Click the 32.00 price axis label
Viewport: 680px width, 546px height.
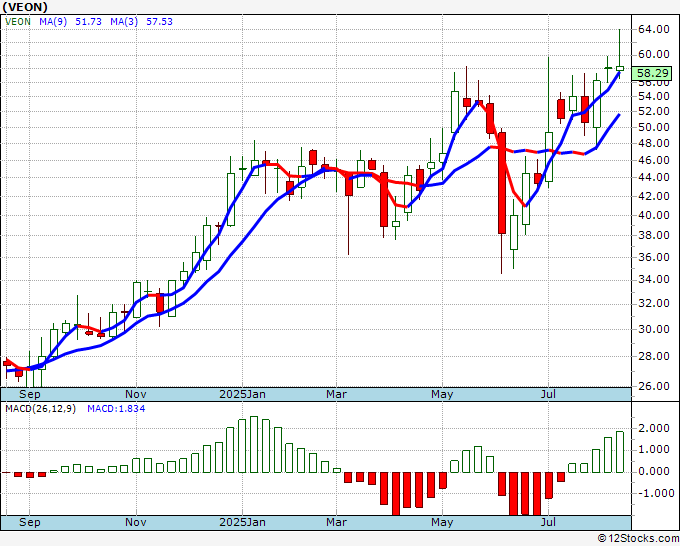click(x=654, y=303)
